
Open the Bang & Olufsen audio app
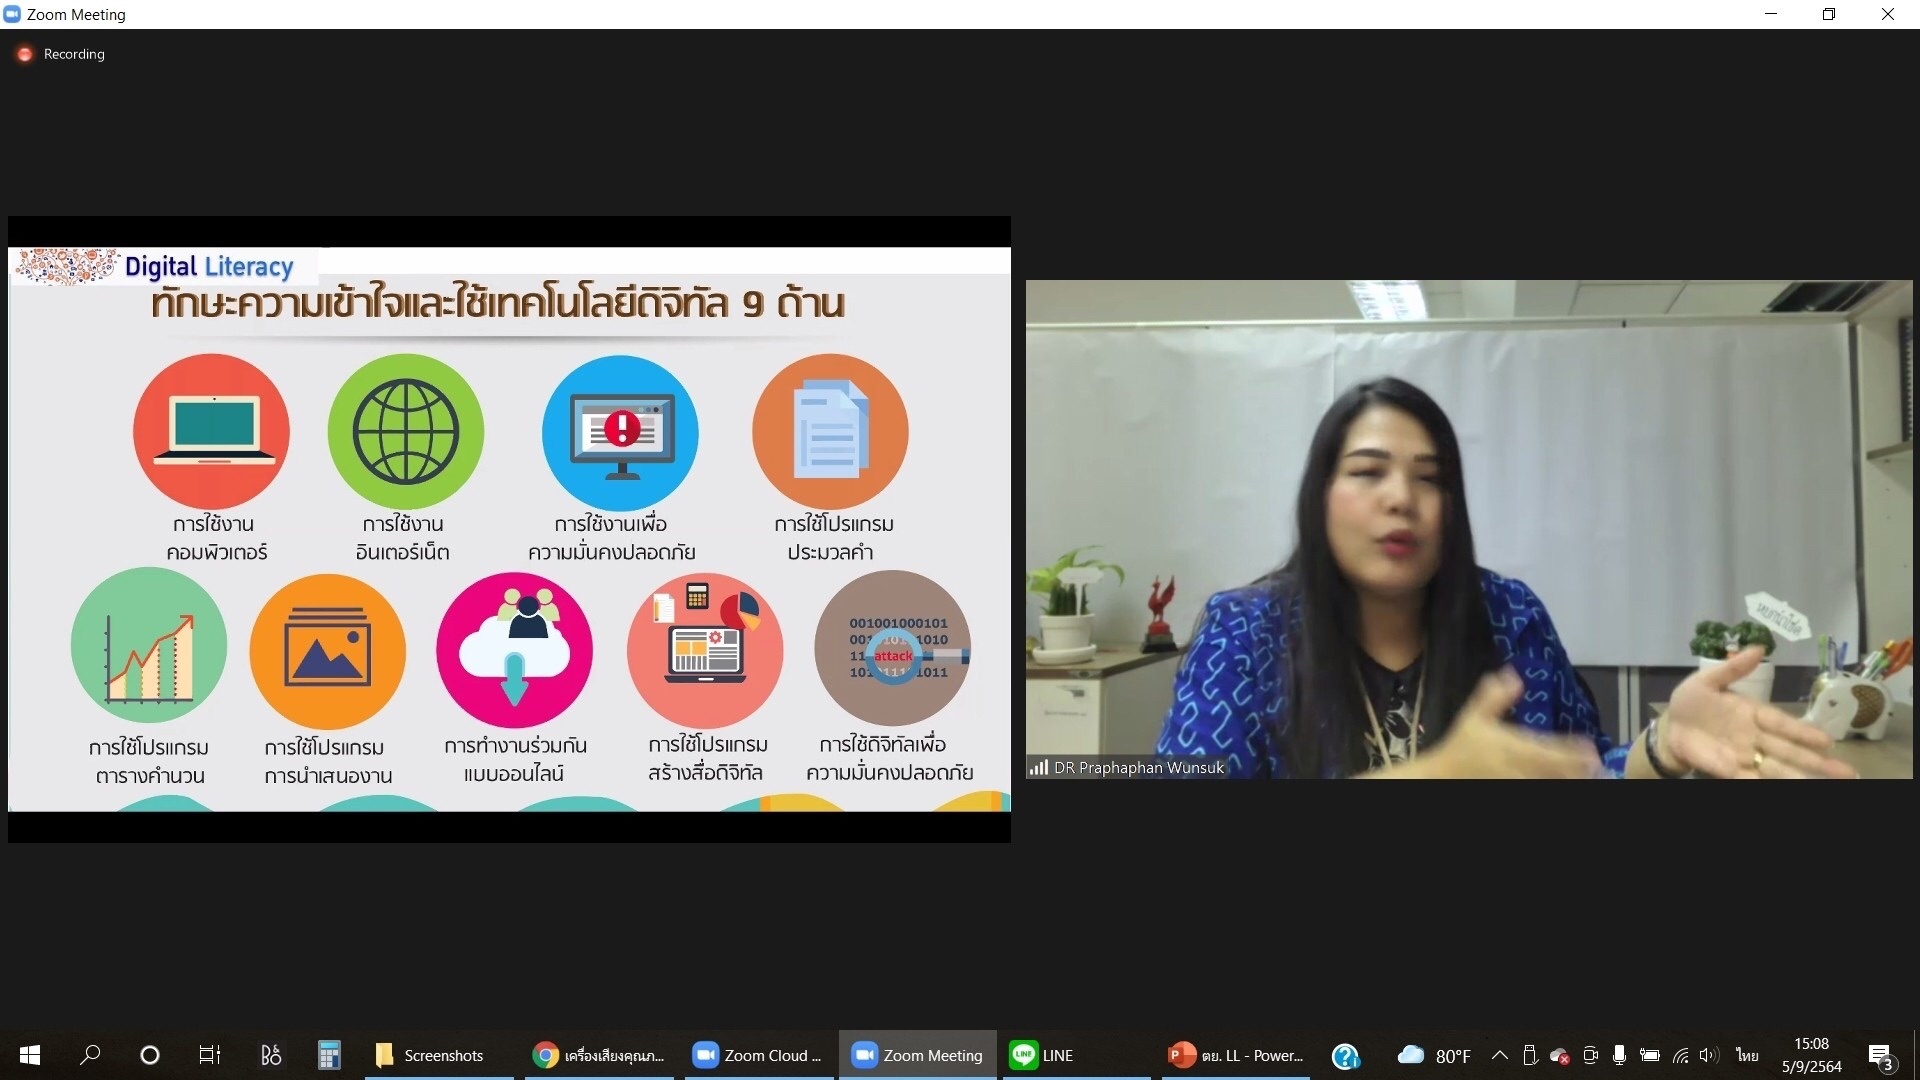coord(269,1055)
